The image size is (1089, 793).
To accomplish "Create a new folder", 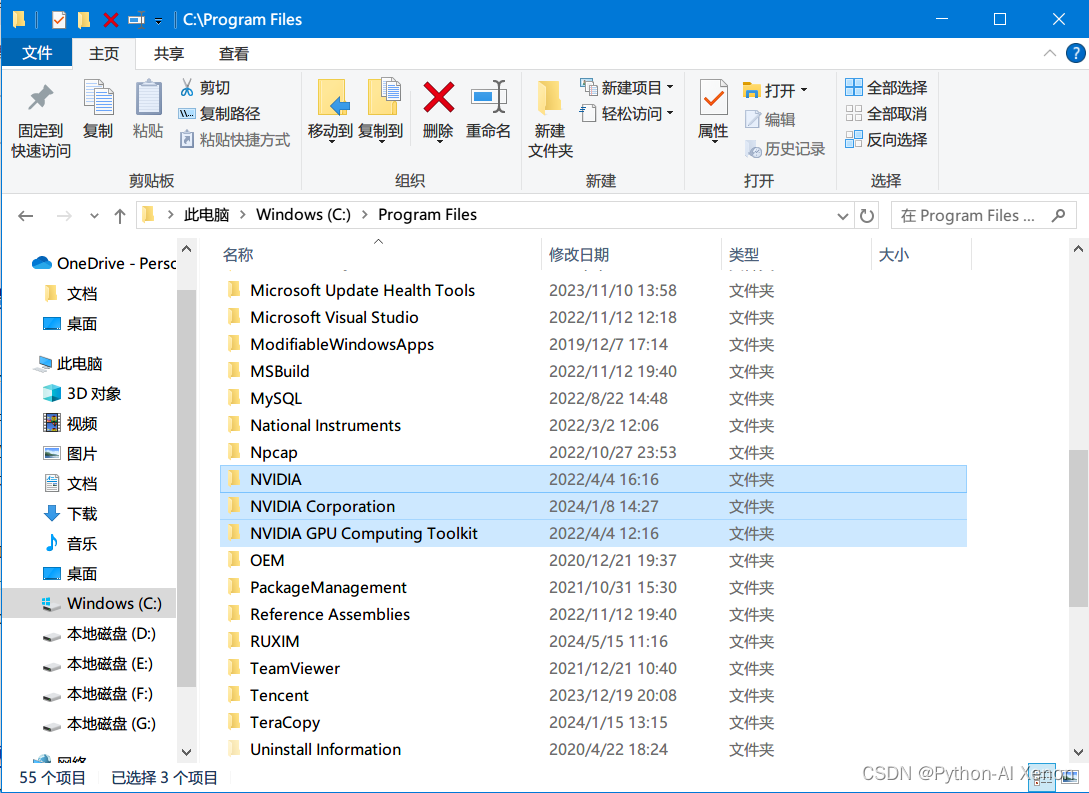I will point(550,119).
